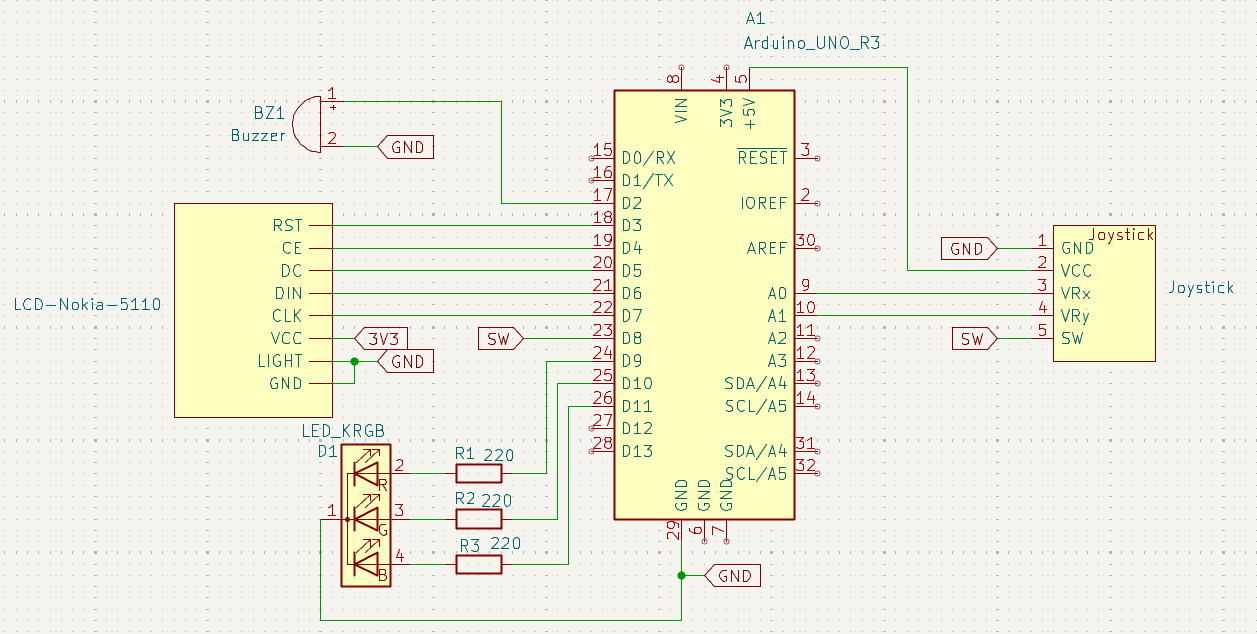
Task: Select the GND label beside Joystick pin 1
Action: tap(967, 249)
